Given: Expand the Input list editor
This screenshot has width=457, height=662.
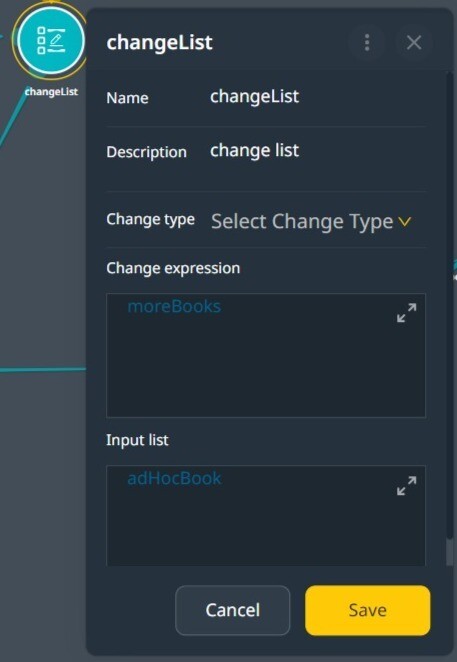Looking at the screenshot, I should pyautogui.click(x=406, y=486).
